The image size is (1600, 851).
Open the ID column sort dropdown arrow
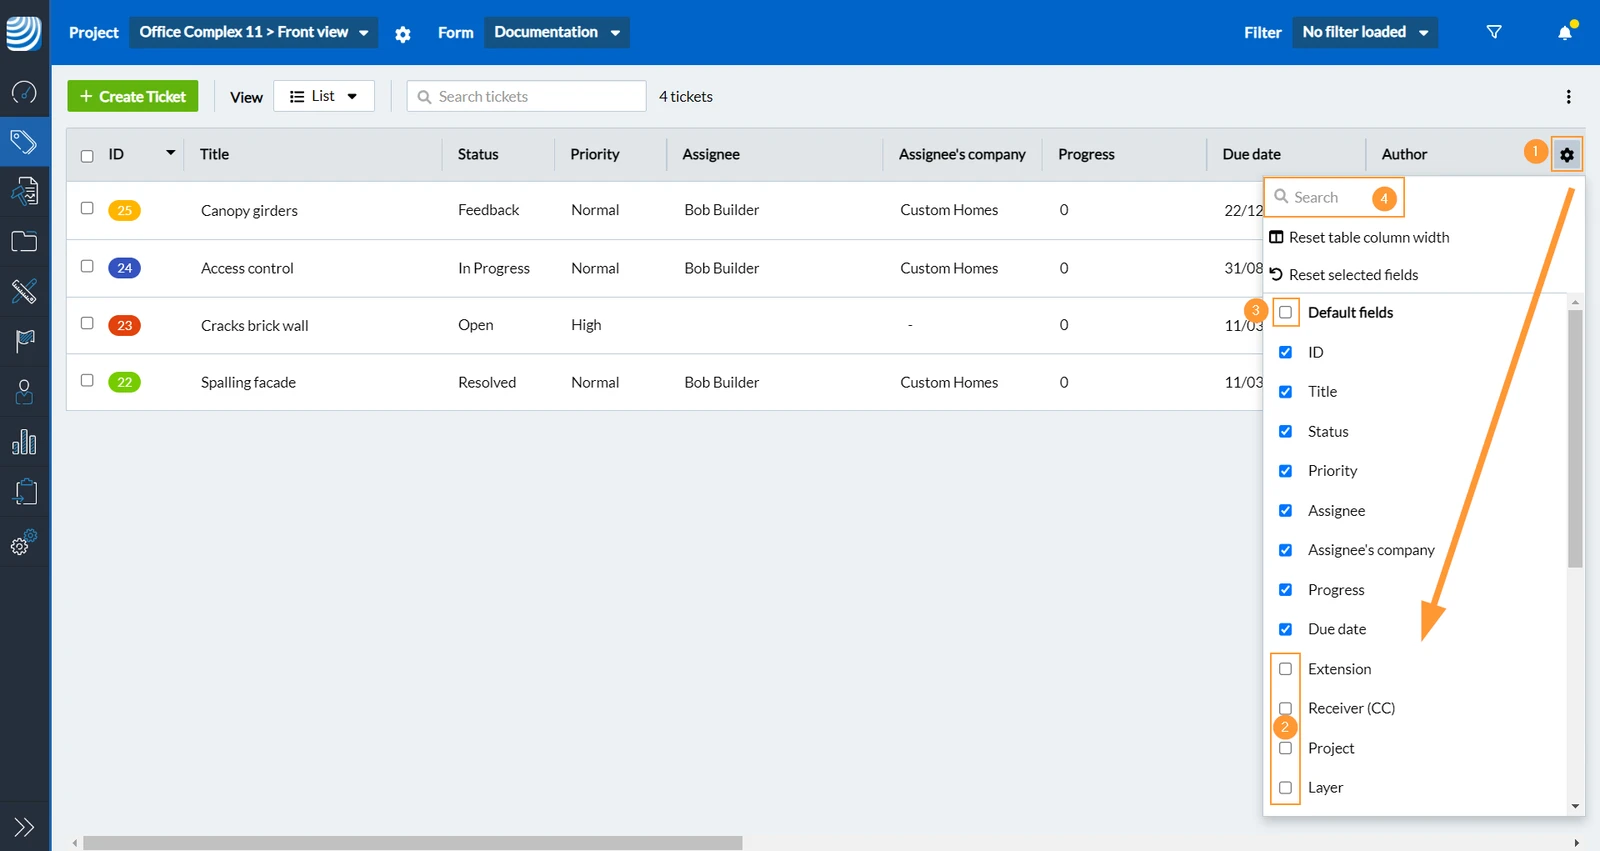171,153
